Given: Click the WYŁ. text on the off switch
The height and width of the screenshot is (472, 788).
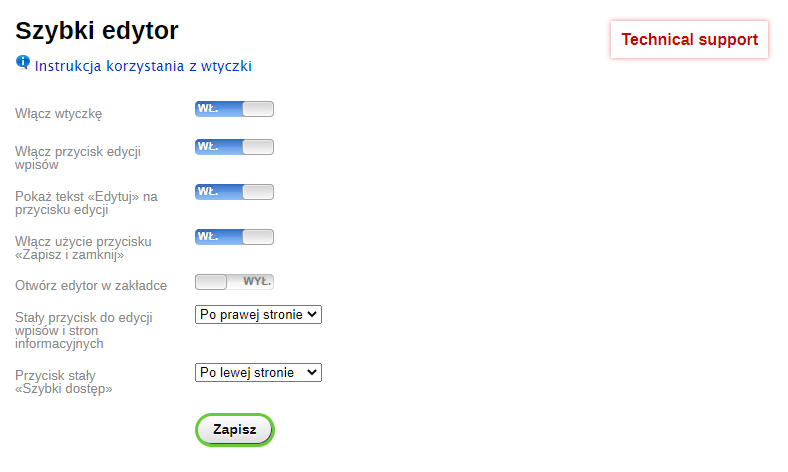Looking at the screenshot, I should coord(258,282).
